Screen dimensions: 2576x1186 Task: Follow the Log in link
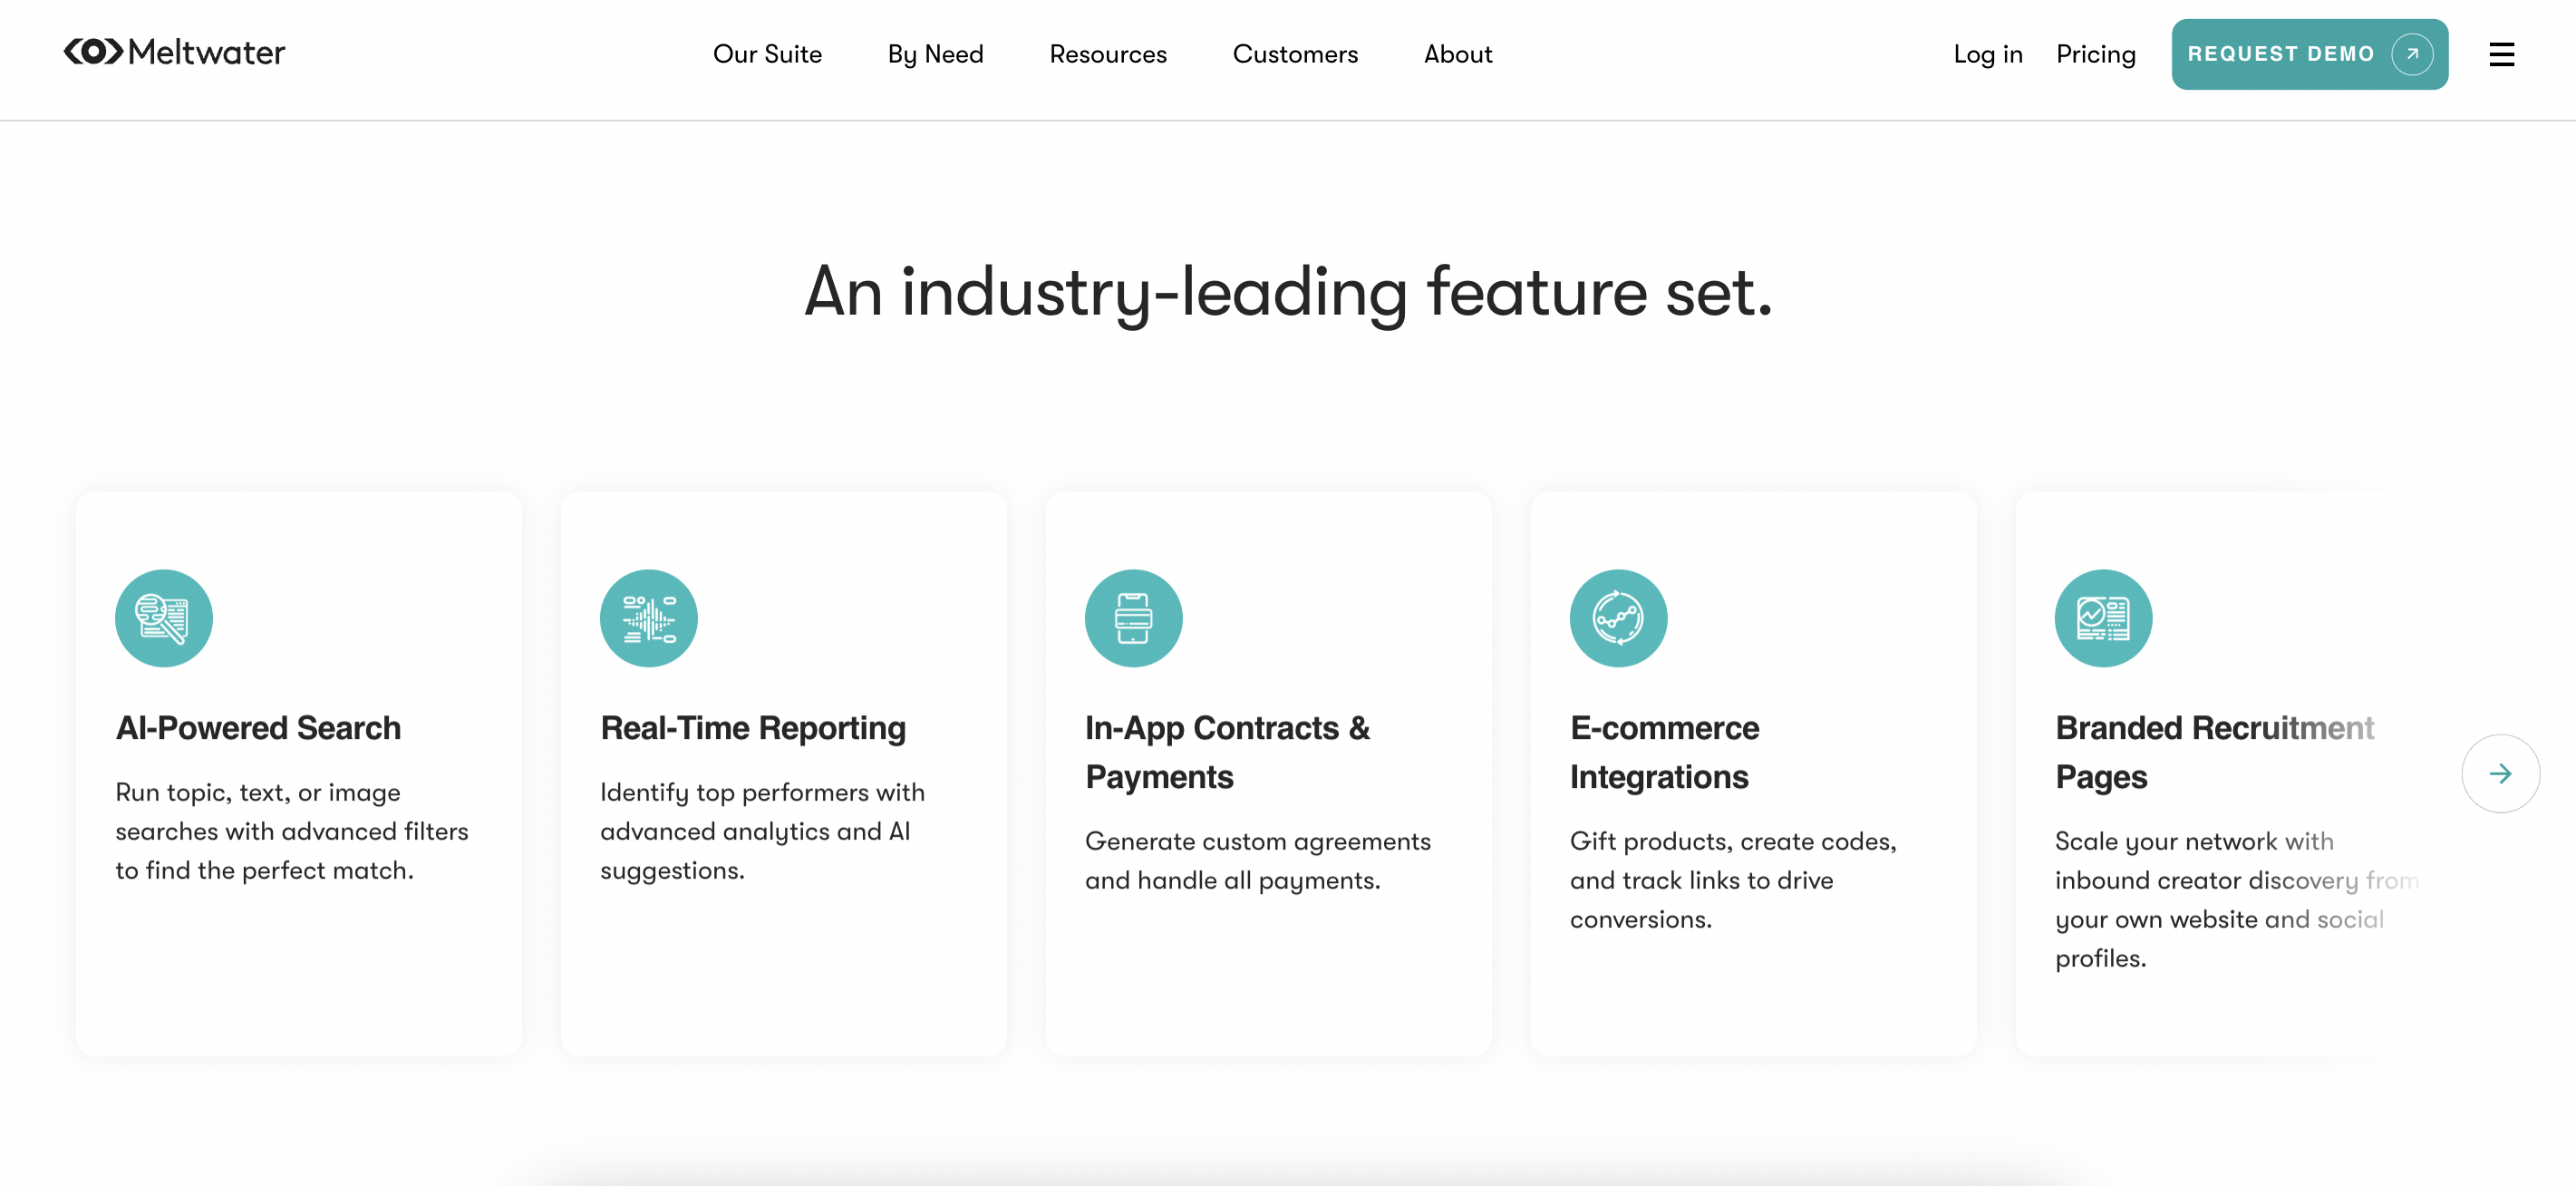[x=1987, y=54]
